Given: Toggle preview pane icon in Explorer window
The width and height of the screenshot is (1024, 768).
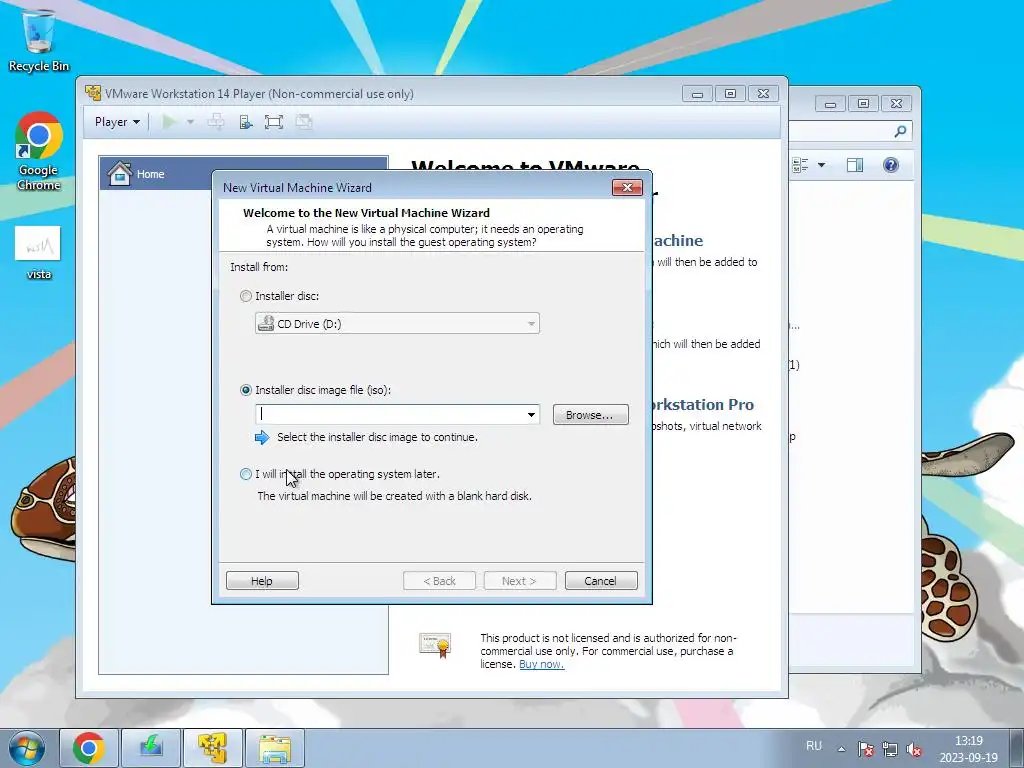Looking at the screenshot, I should pos(855,165).
